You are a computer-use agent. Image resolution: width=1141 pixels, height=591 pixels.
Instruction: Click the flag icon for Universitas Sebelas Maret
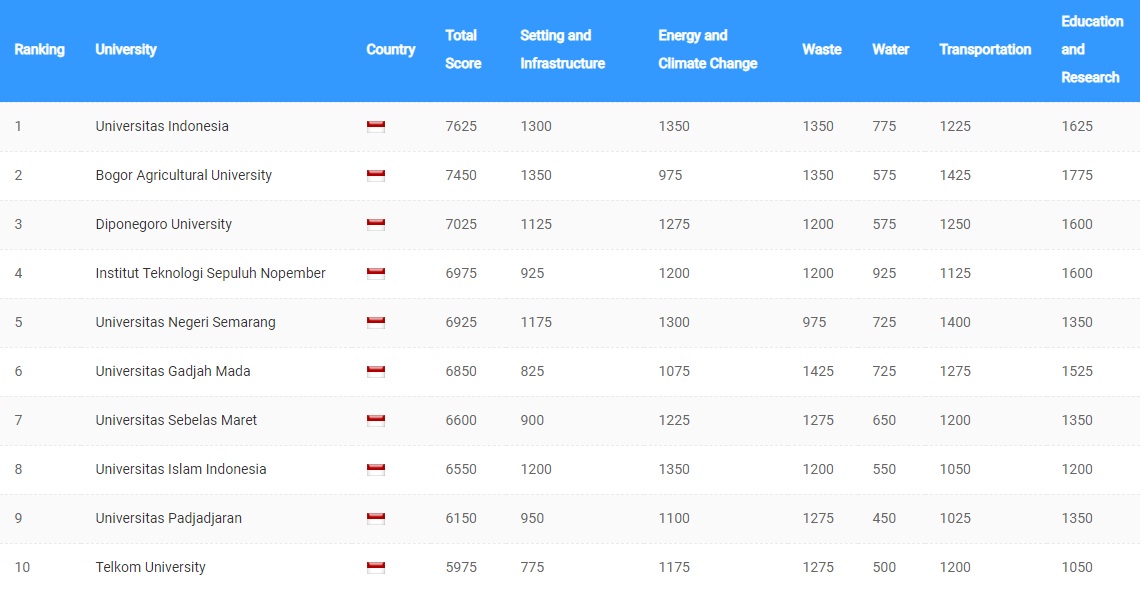376,421
